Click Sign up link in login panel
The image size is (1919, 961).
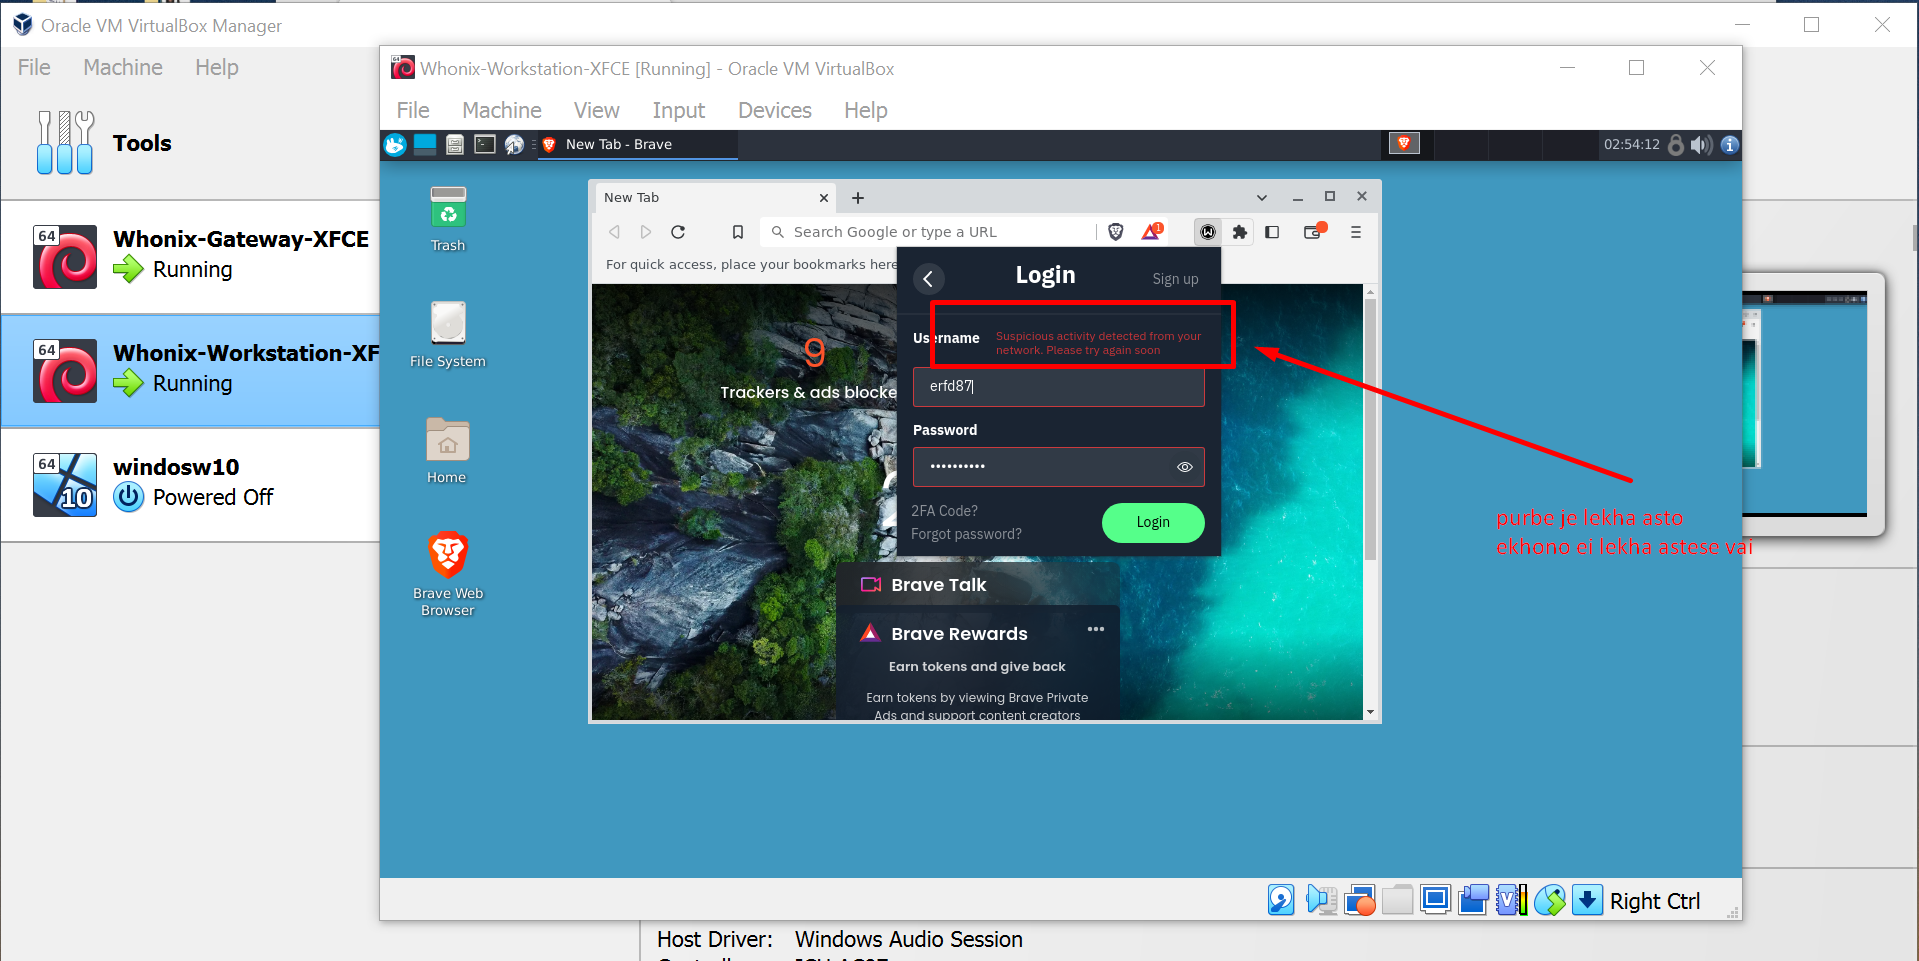coord(1175,279)
